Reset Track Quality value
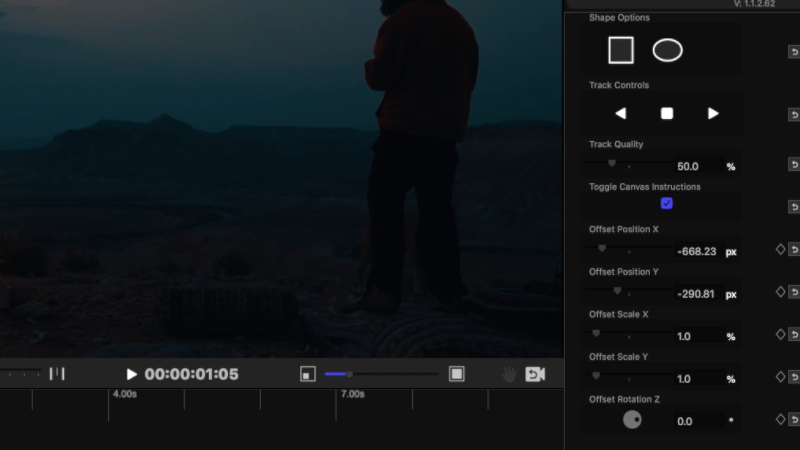The height and width of the screenshot is (450, 800). point(794,164)
